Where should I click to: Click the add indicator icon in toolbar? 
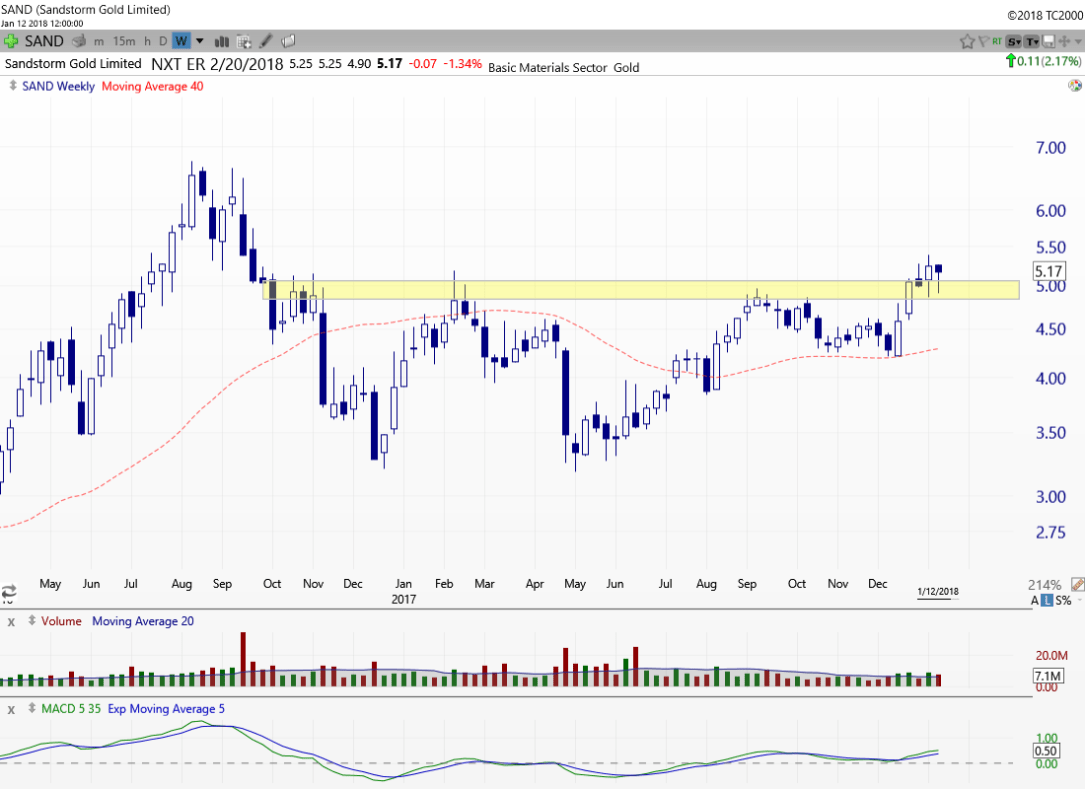pos(243,41)
